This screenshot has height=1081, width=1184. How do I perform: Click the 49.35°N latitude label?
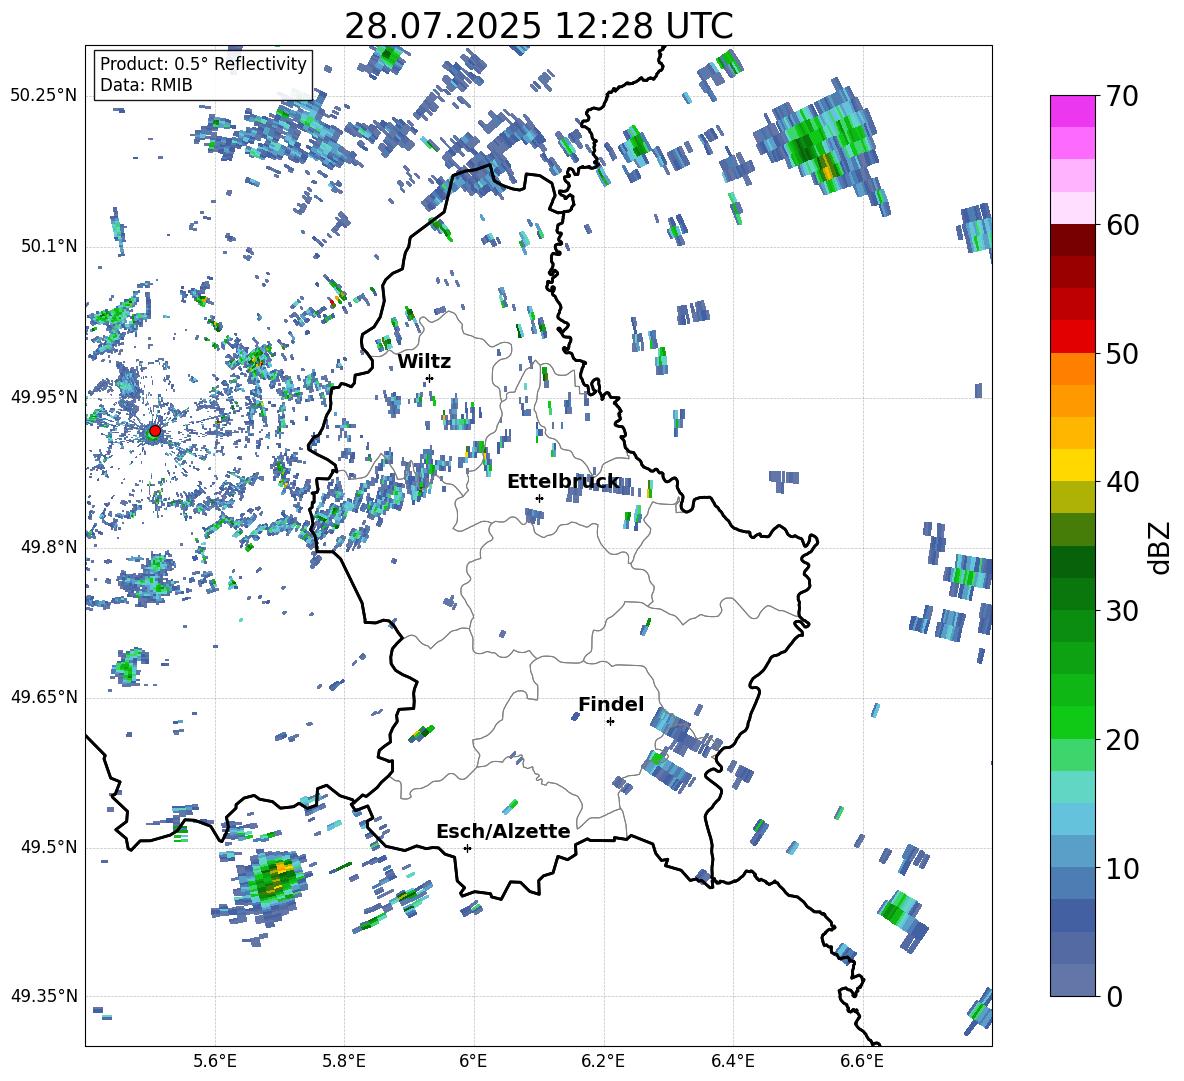(44, 996)
